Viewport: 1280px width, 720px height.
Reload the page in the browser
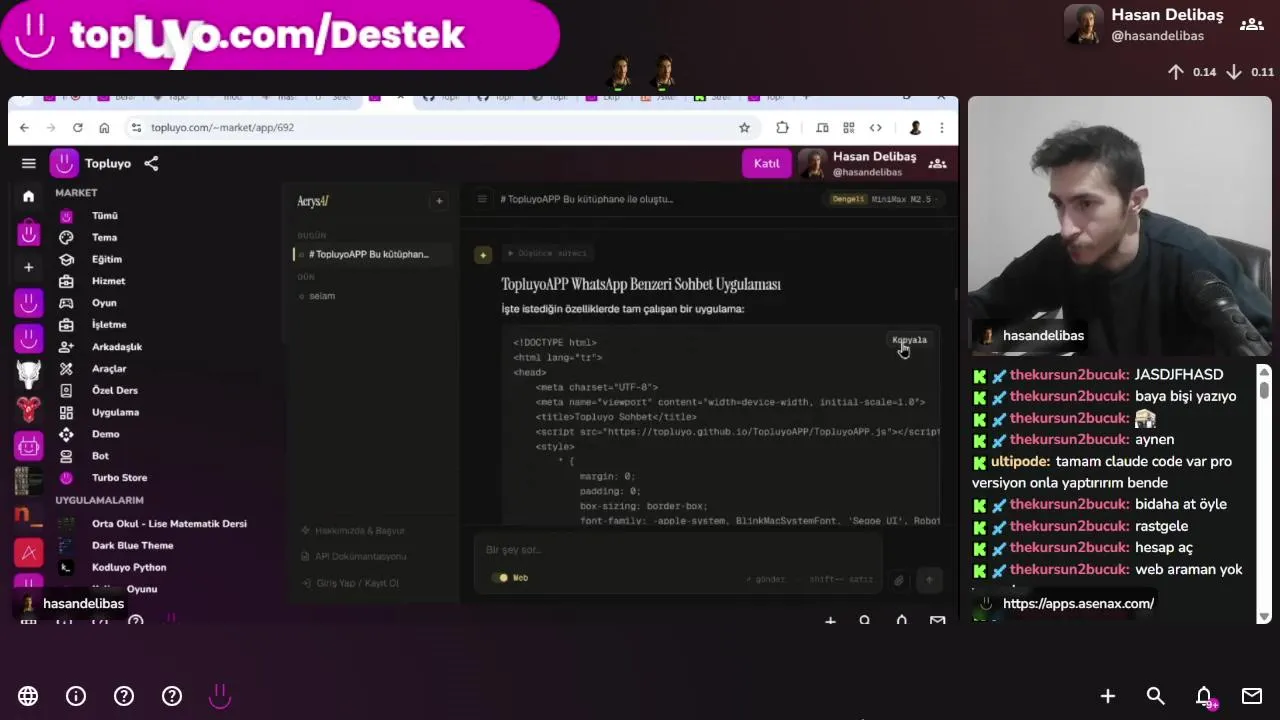(77, 127)
